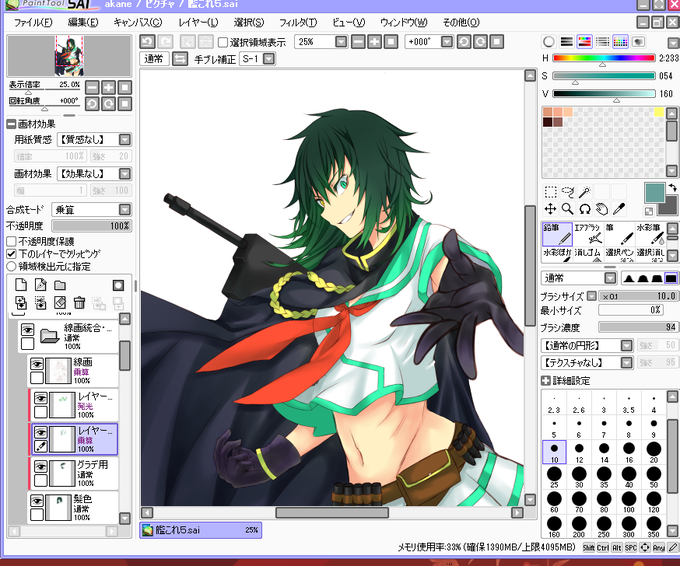Uncheck 下のレイヤーでクリッピング
680x566 pixels.
tap(11, 254)
